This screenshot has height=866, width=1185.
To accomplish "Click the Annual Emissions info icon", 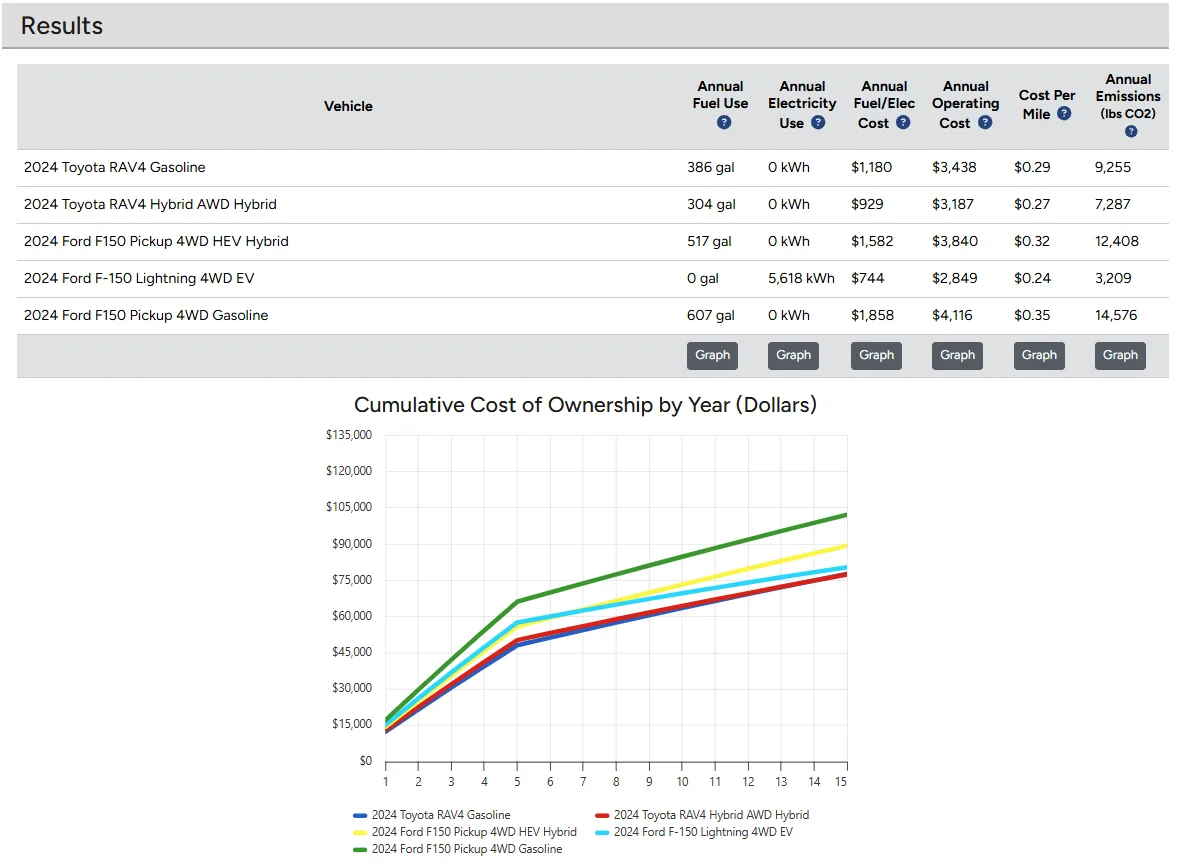I will pyautogui.click(x=1129, y=131).
